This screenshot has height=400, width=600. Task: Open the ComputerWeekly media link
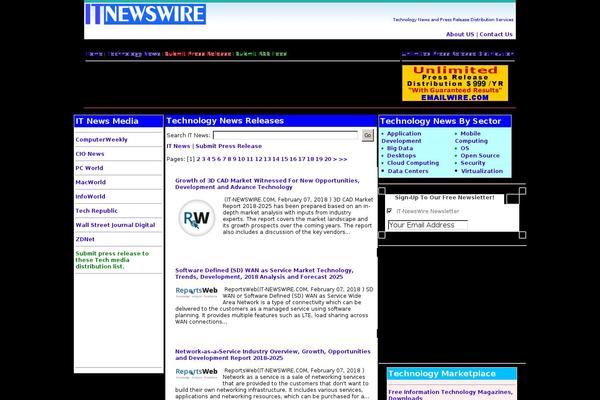click(x=101, y=140)
